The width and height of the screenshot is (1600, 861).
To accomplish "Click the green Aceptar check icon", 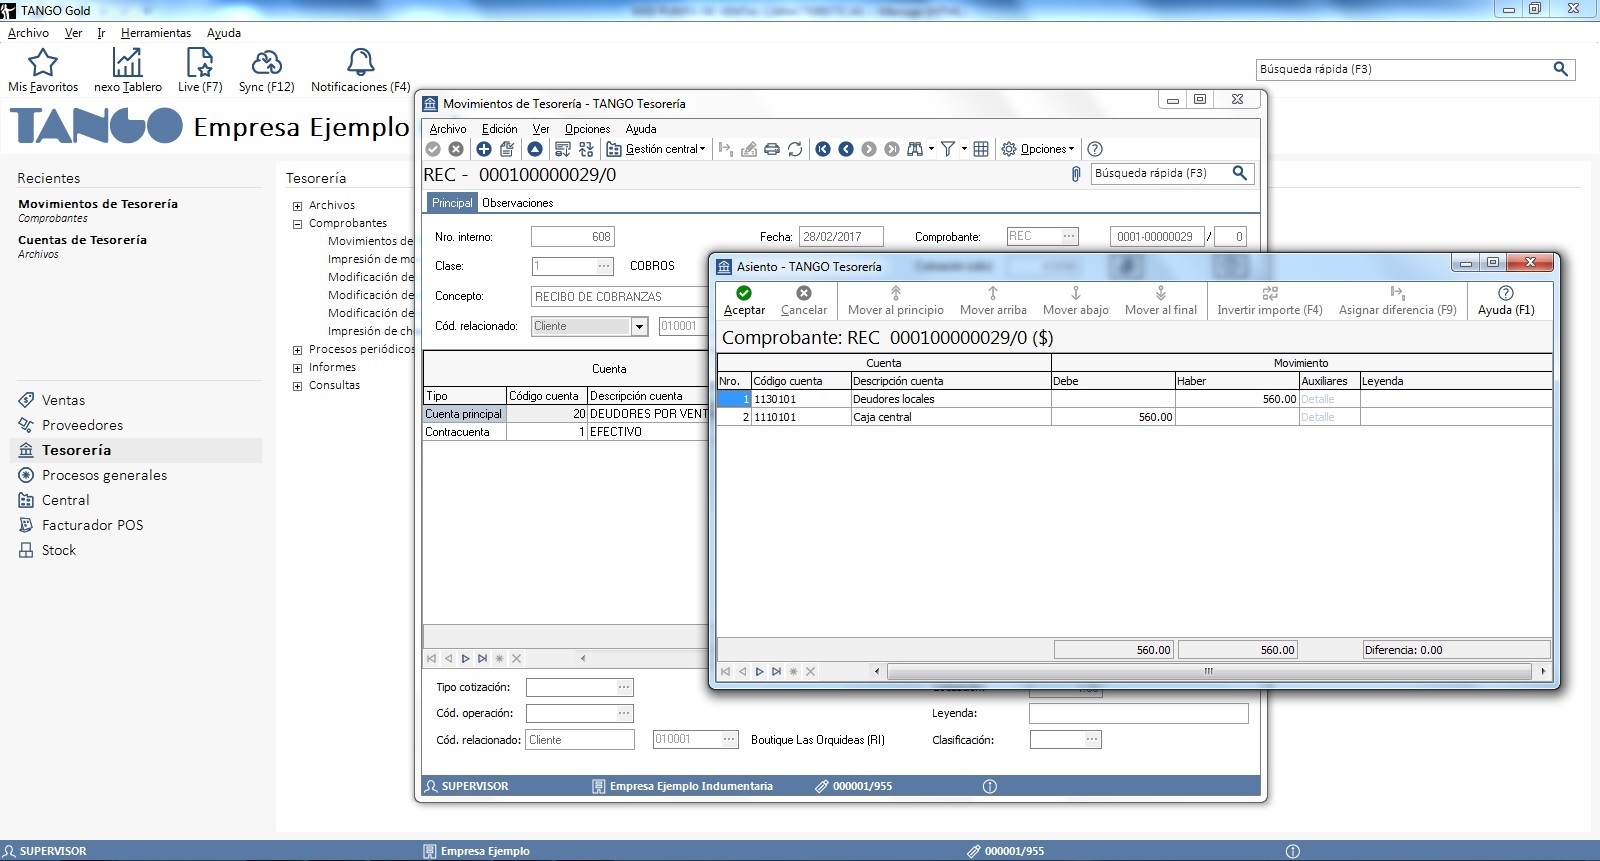I will pyautogui.click(x=744, y=293).
